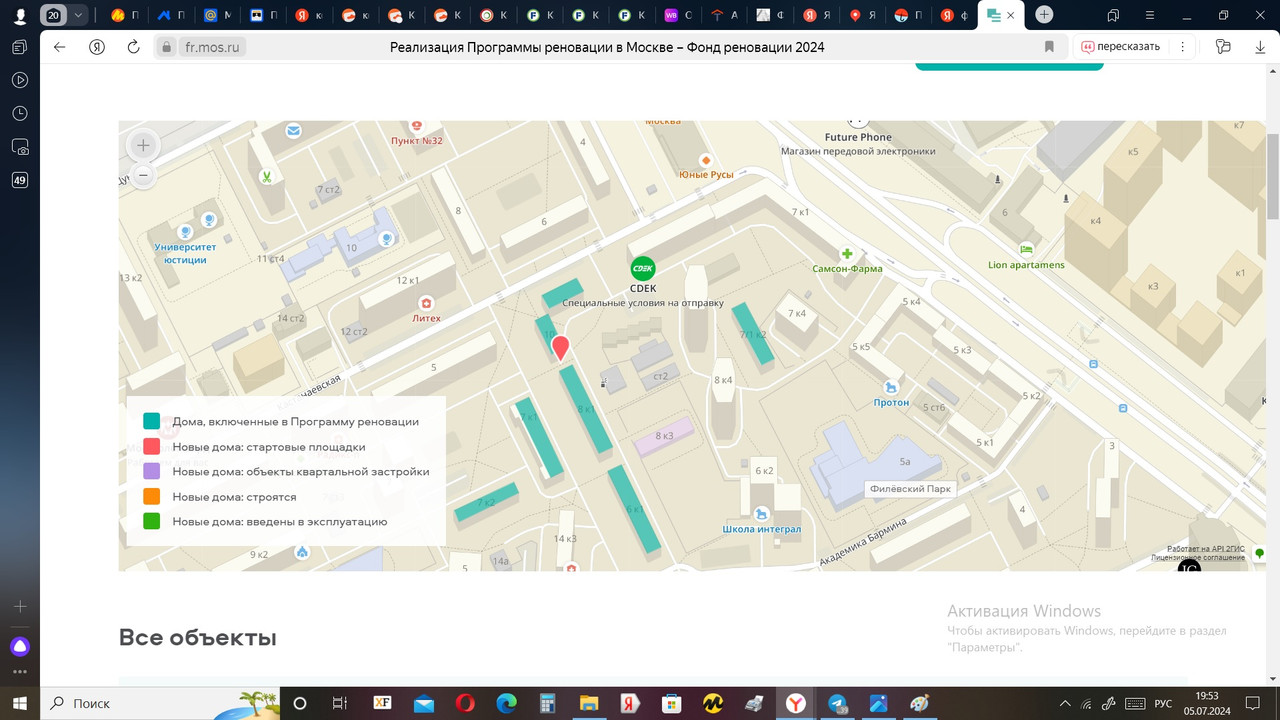Expand the hidden system tray icons chevron
Image resolution: width=1280 pixels, height=720 pixels.
click(x=1063, y=704)
